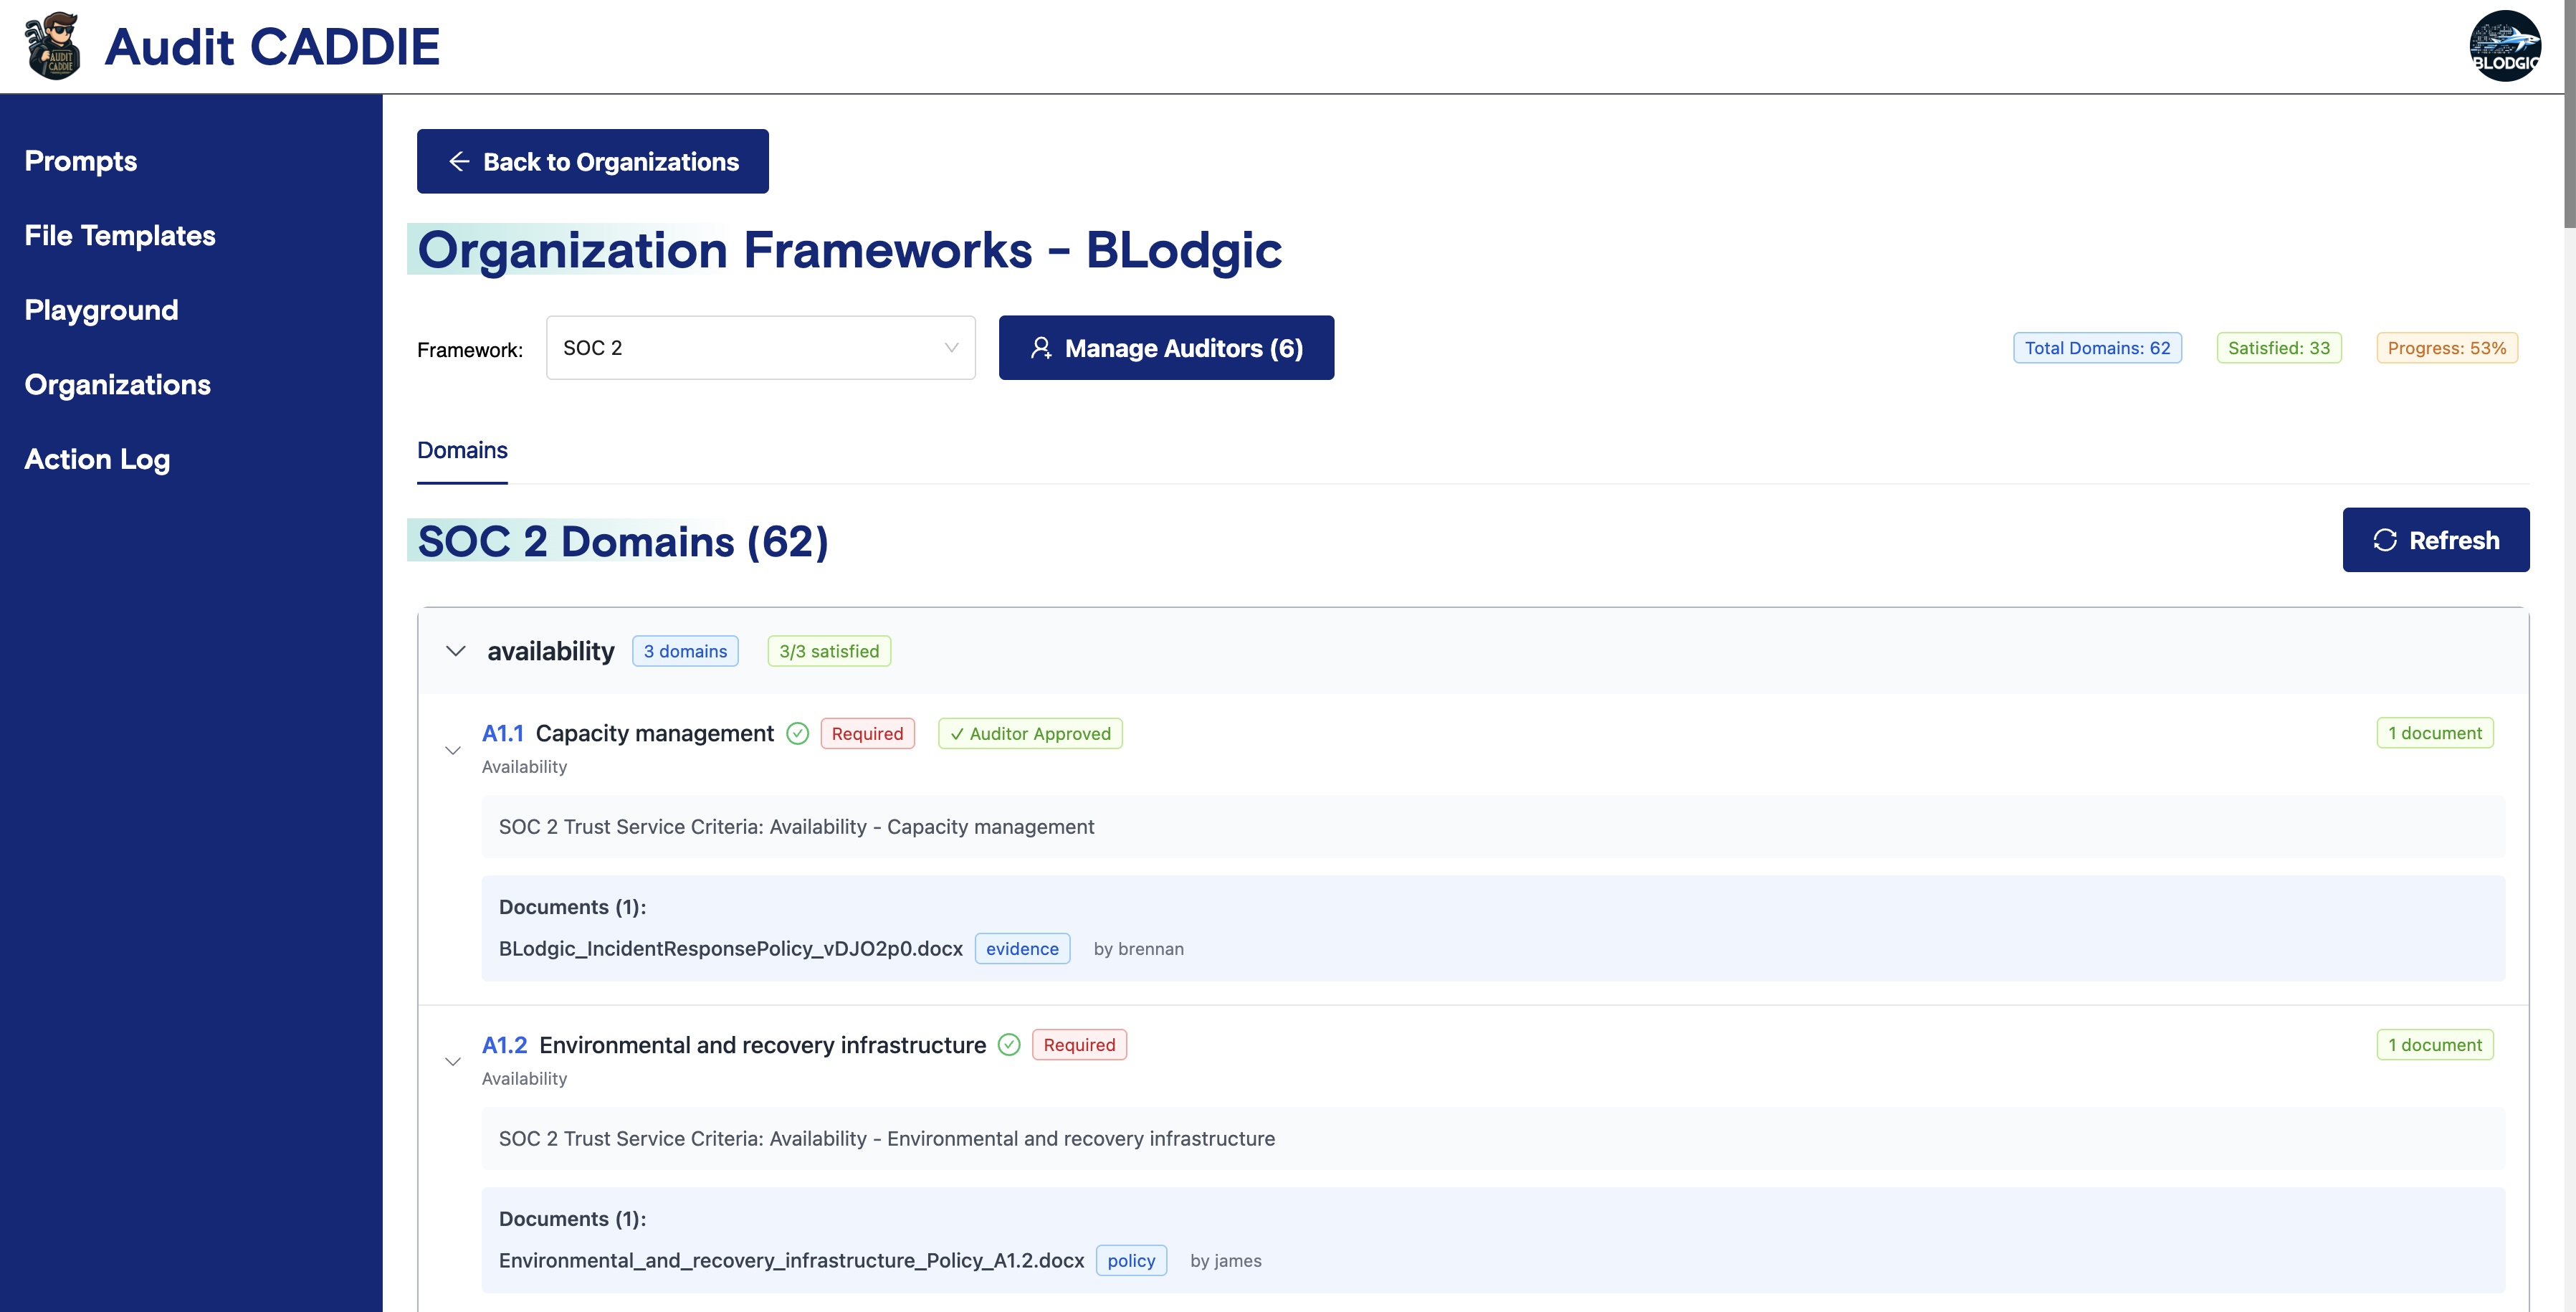The height and width of the screenshot is (1312, 2576).
Task: Select the Domains tab
Action: pos(462,450)
